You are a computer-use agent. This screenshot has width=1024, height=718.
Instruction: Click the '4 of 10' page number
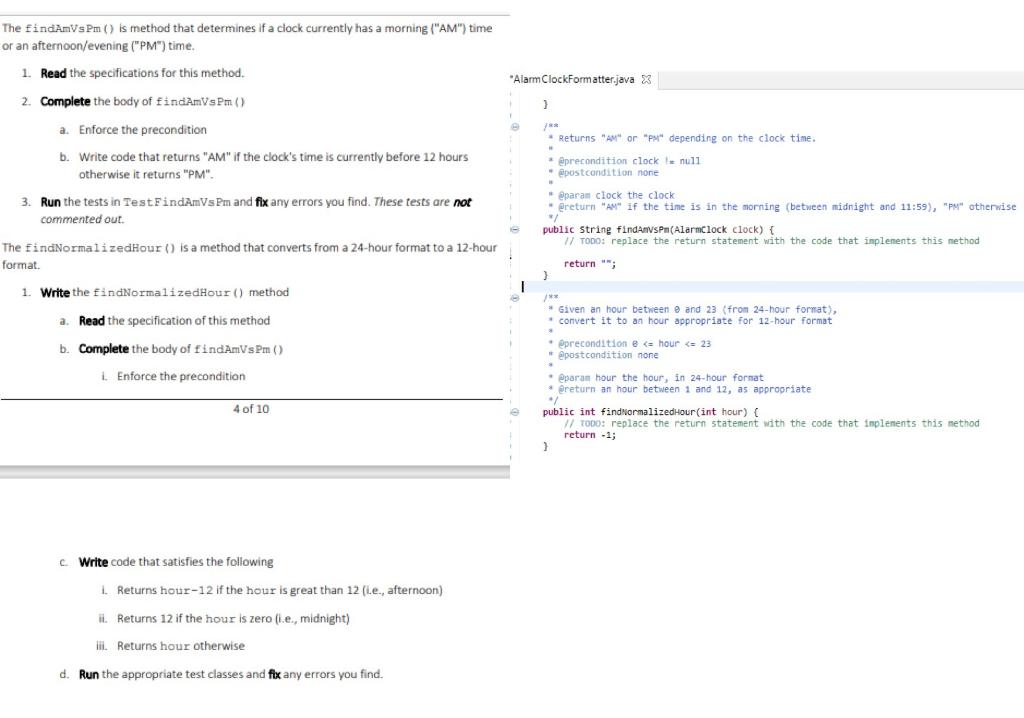click(251, 409)
